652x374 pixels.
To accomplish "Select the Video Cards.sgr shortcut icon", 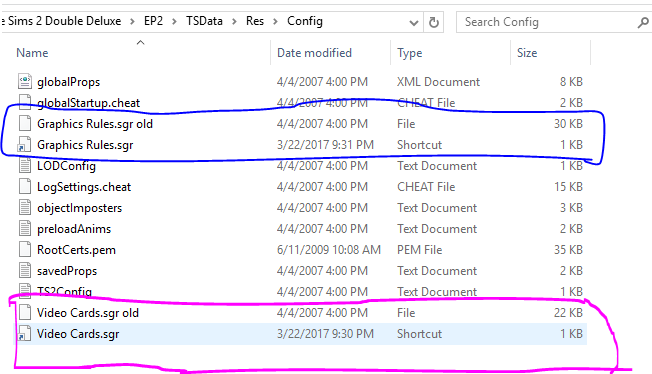I will pyautogui.click(x=25, y=334).
